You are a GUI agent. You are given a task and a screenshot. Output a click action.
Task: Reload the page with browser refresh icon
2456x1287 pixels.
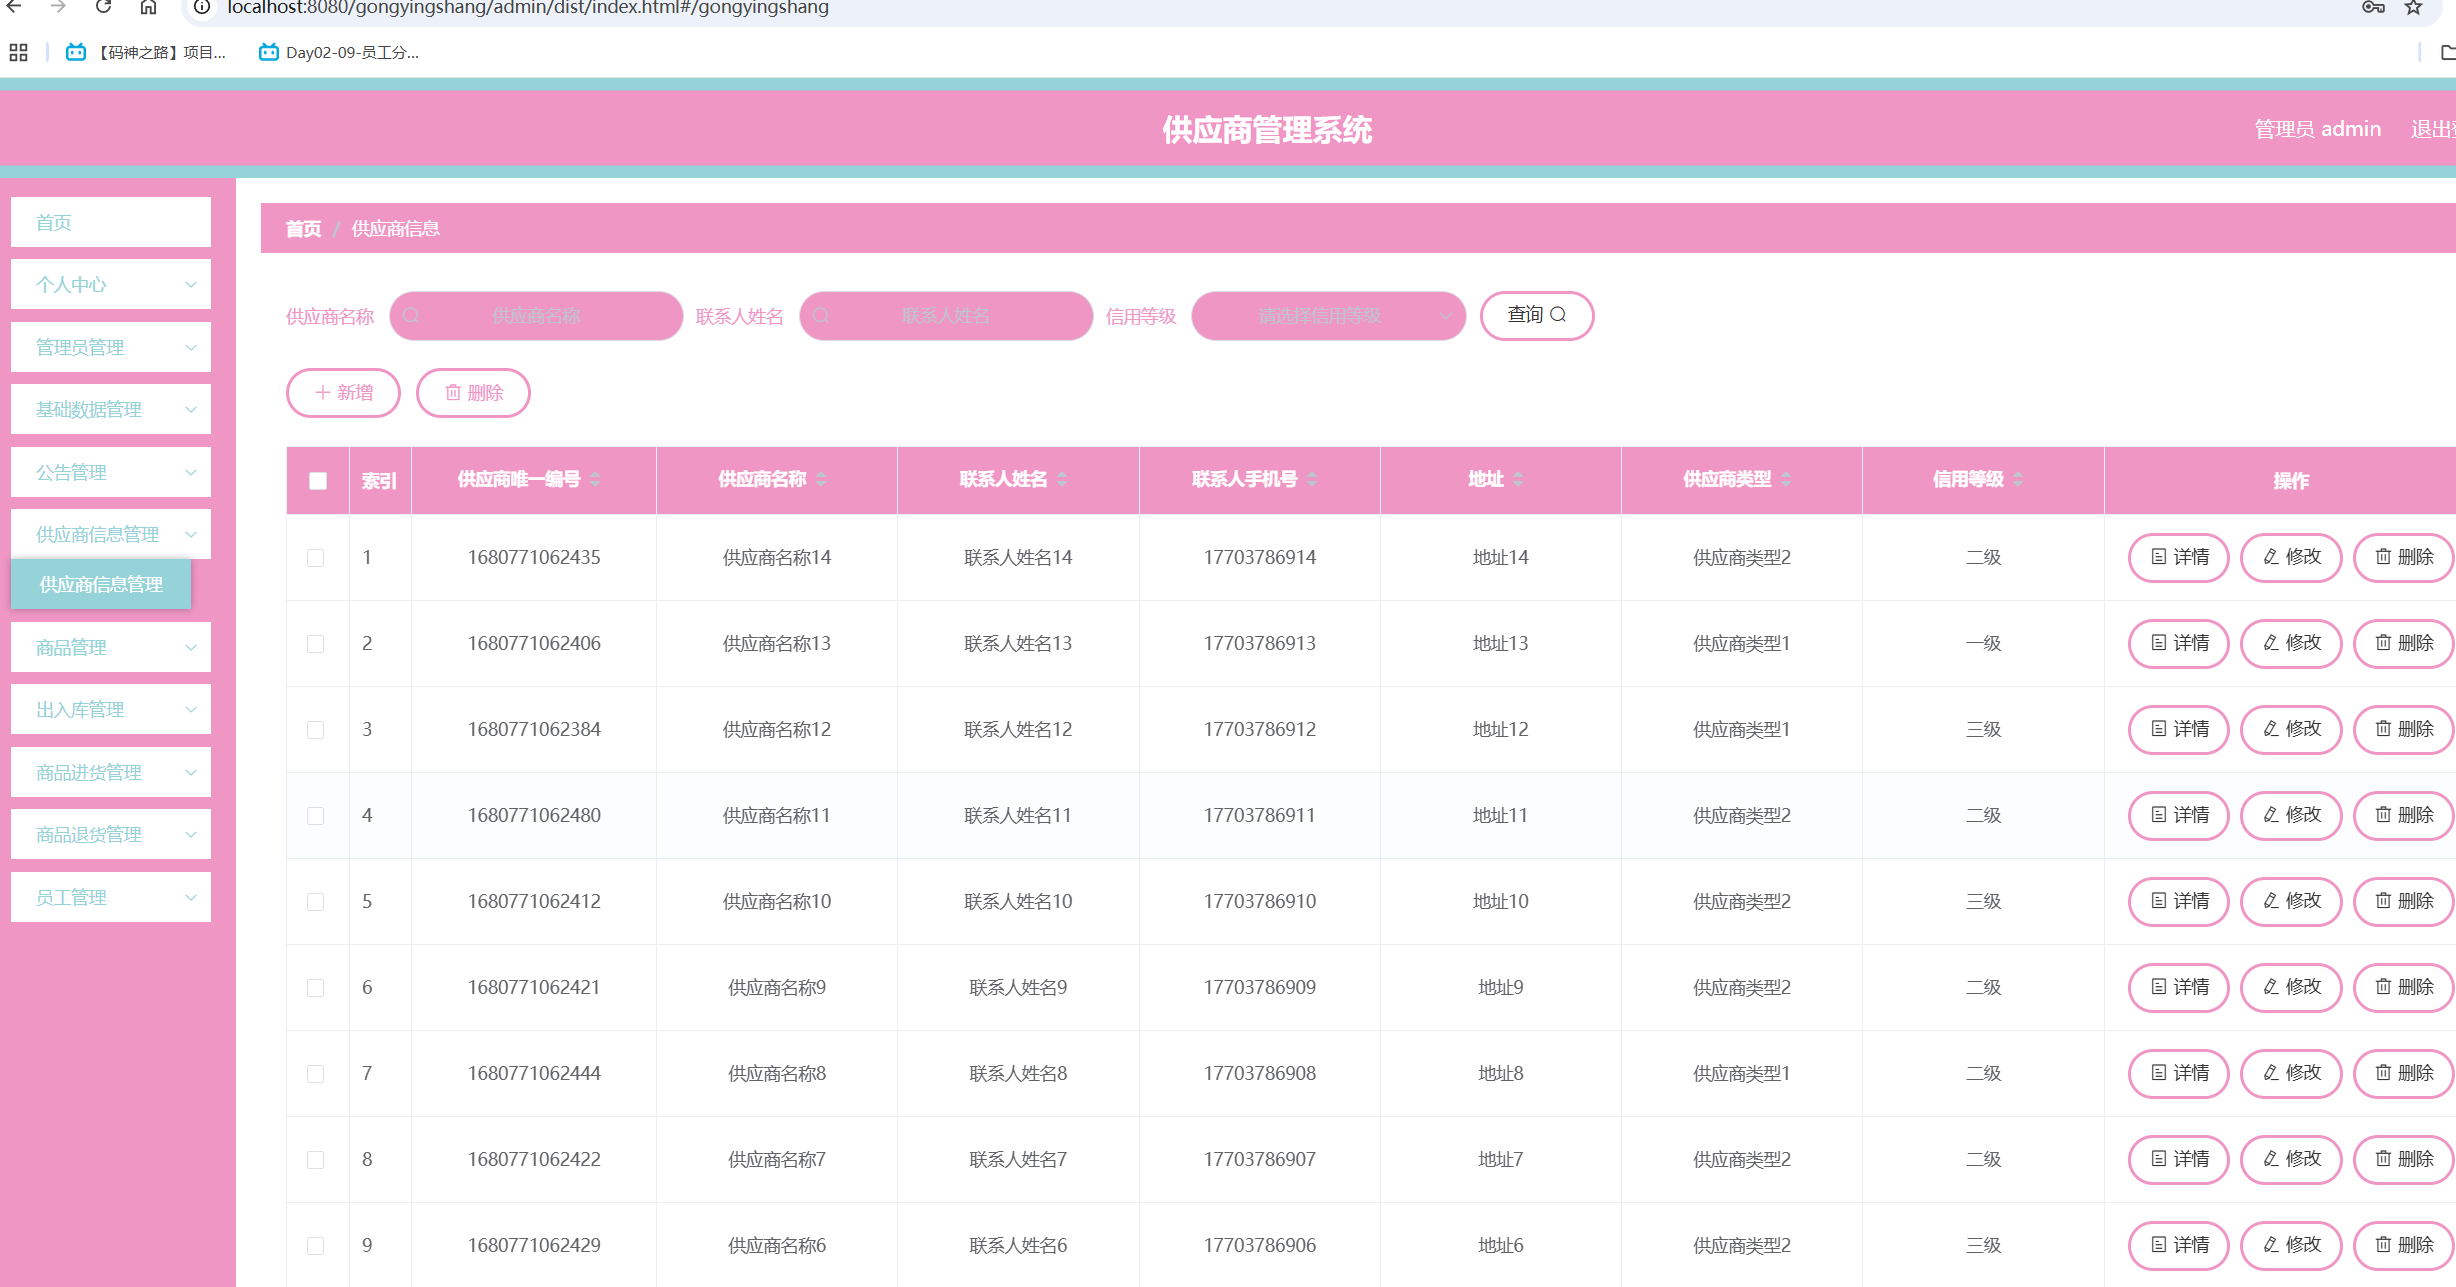(103, 7)
